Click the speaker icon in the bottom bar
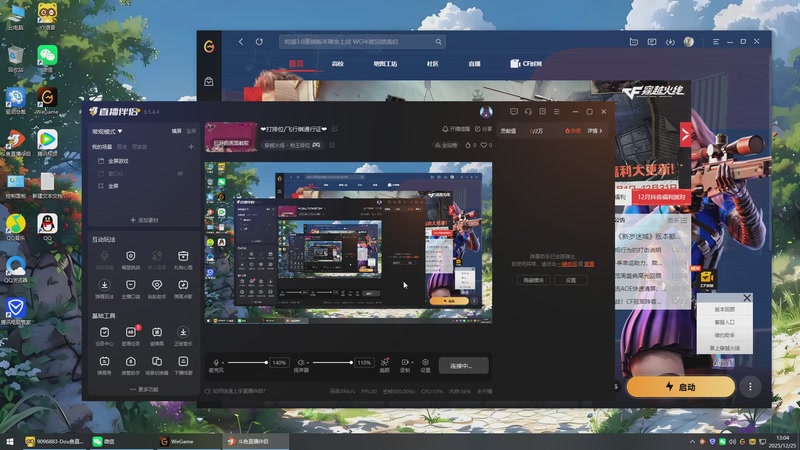Image resolution: width=800 pixels, height=450 pixels. 301,362
